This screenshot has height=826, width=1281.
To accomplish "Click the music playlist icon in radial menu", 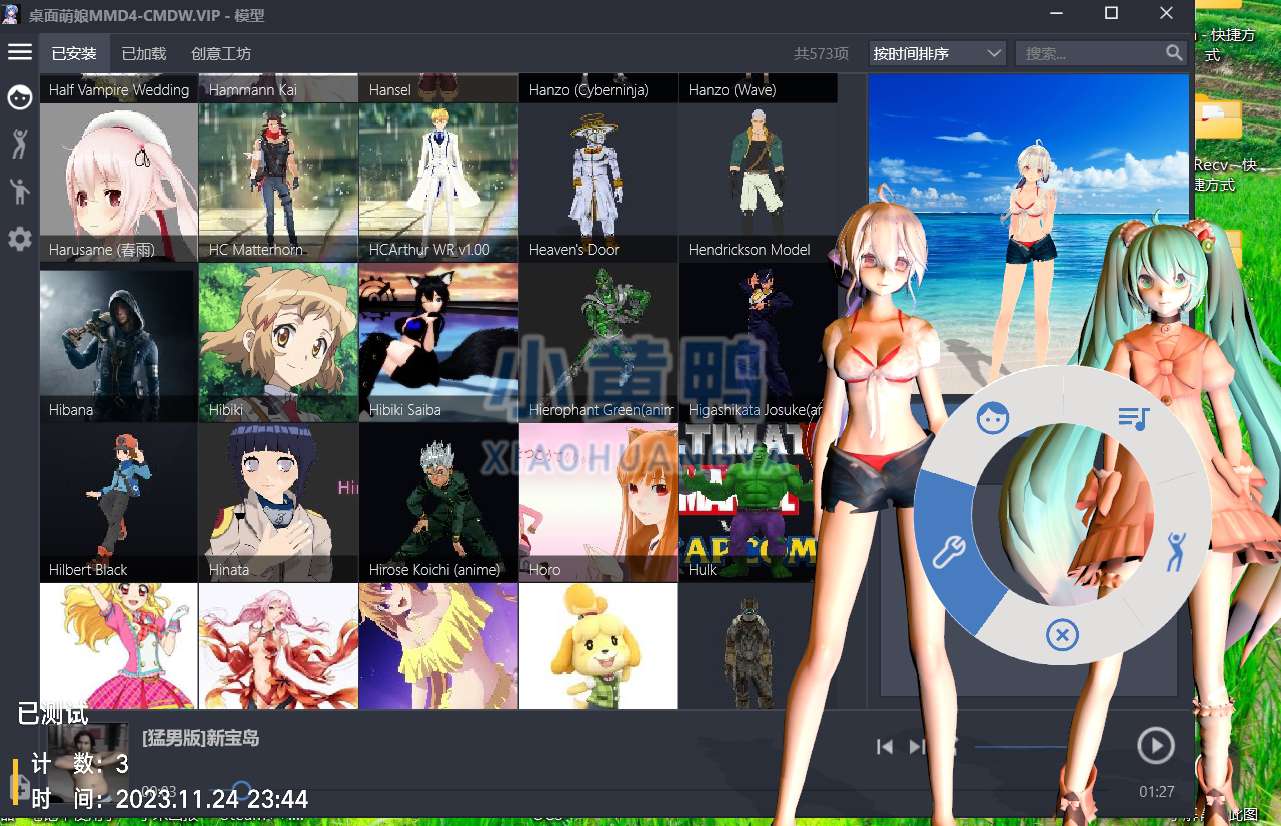I will point(1134,417).
